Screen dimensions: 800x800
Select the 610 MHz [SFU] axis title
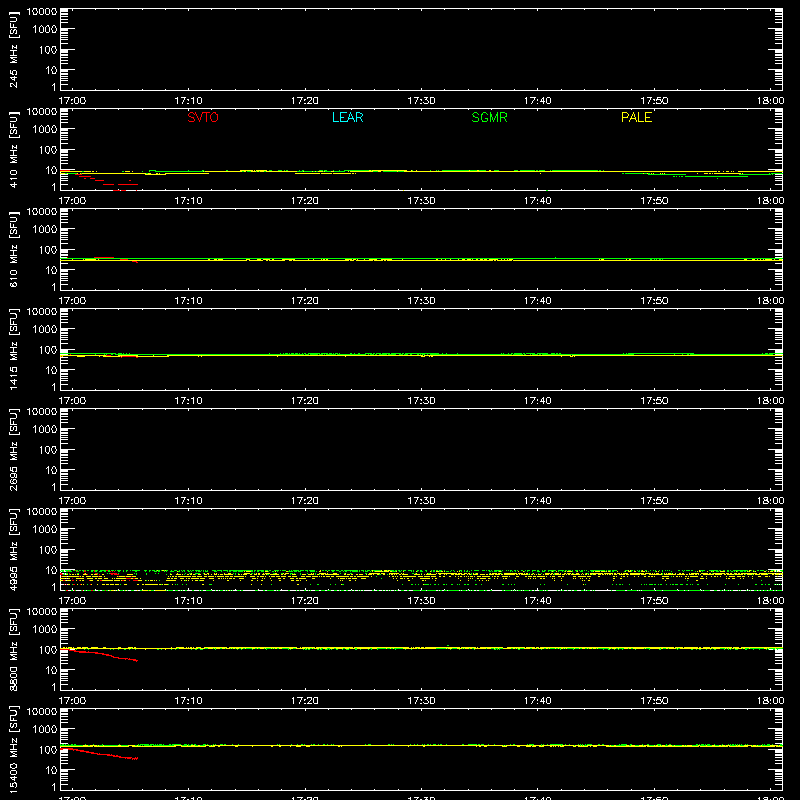(13, 249)
